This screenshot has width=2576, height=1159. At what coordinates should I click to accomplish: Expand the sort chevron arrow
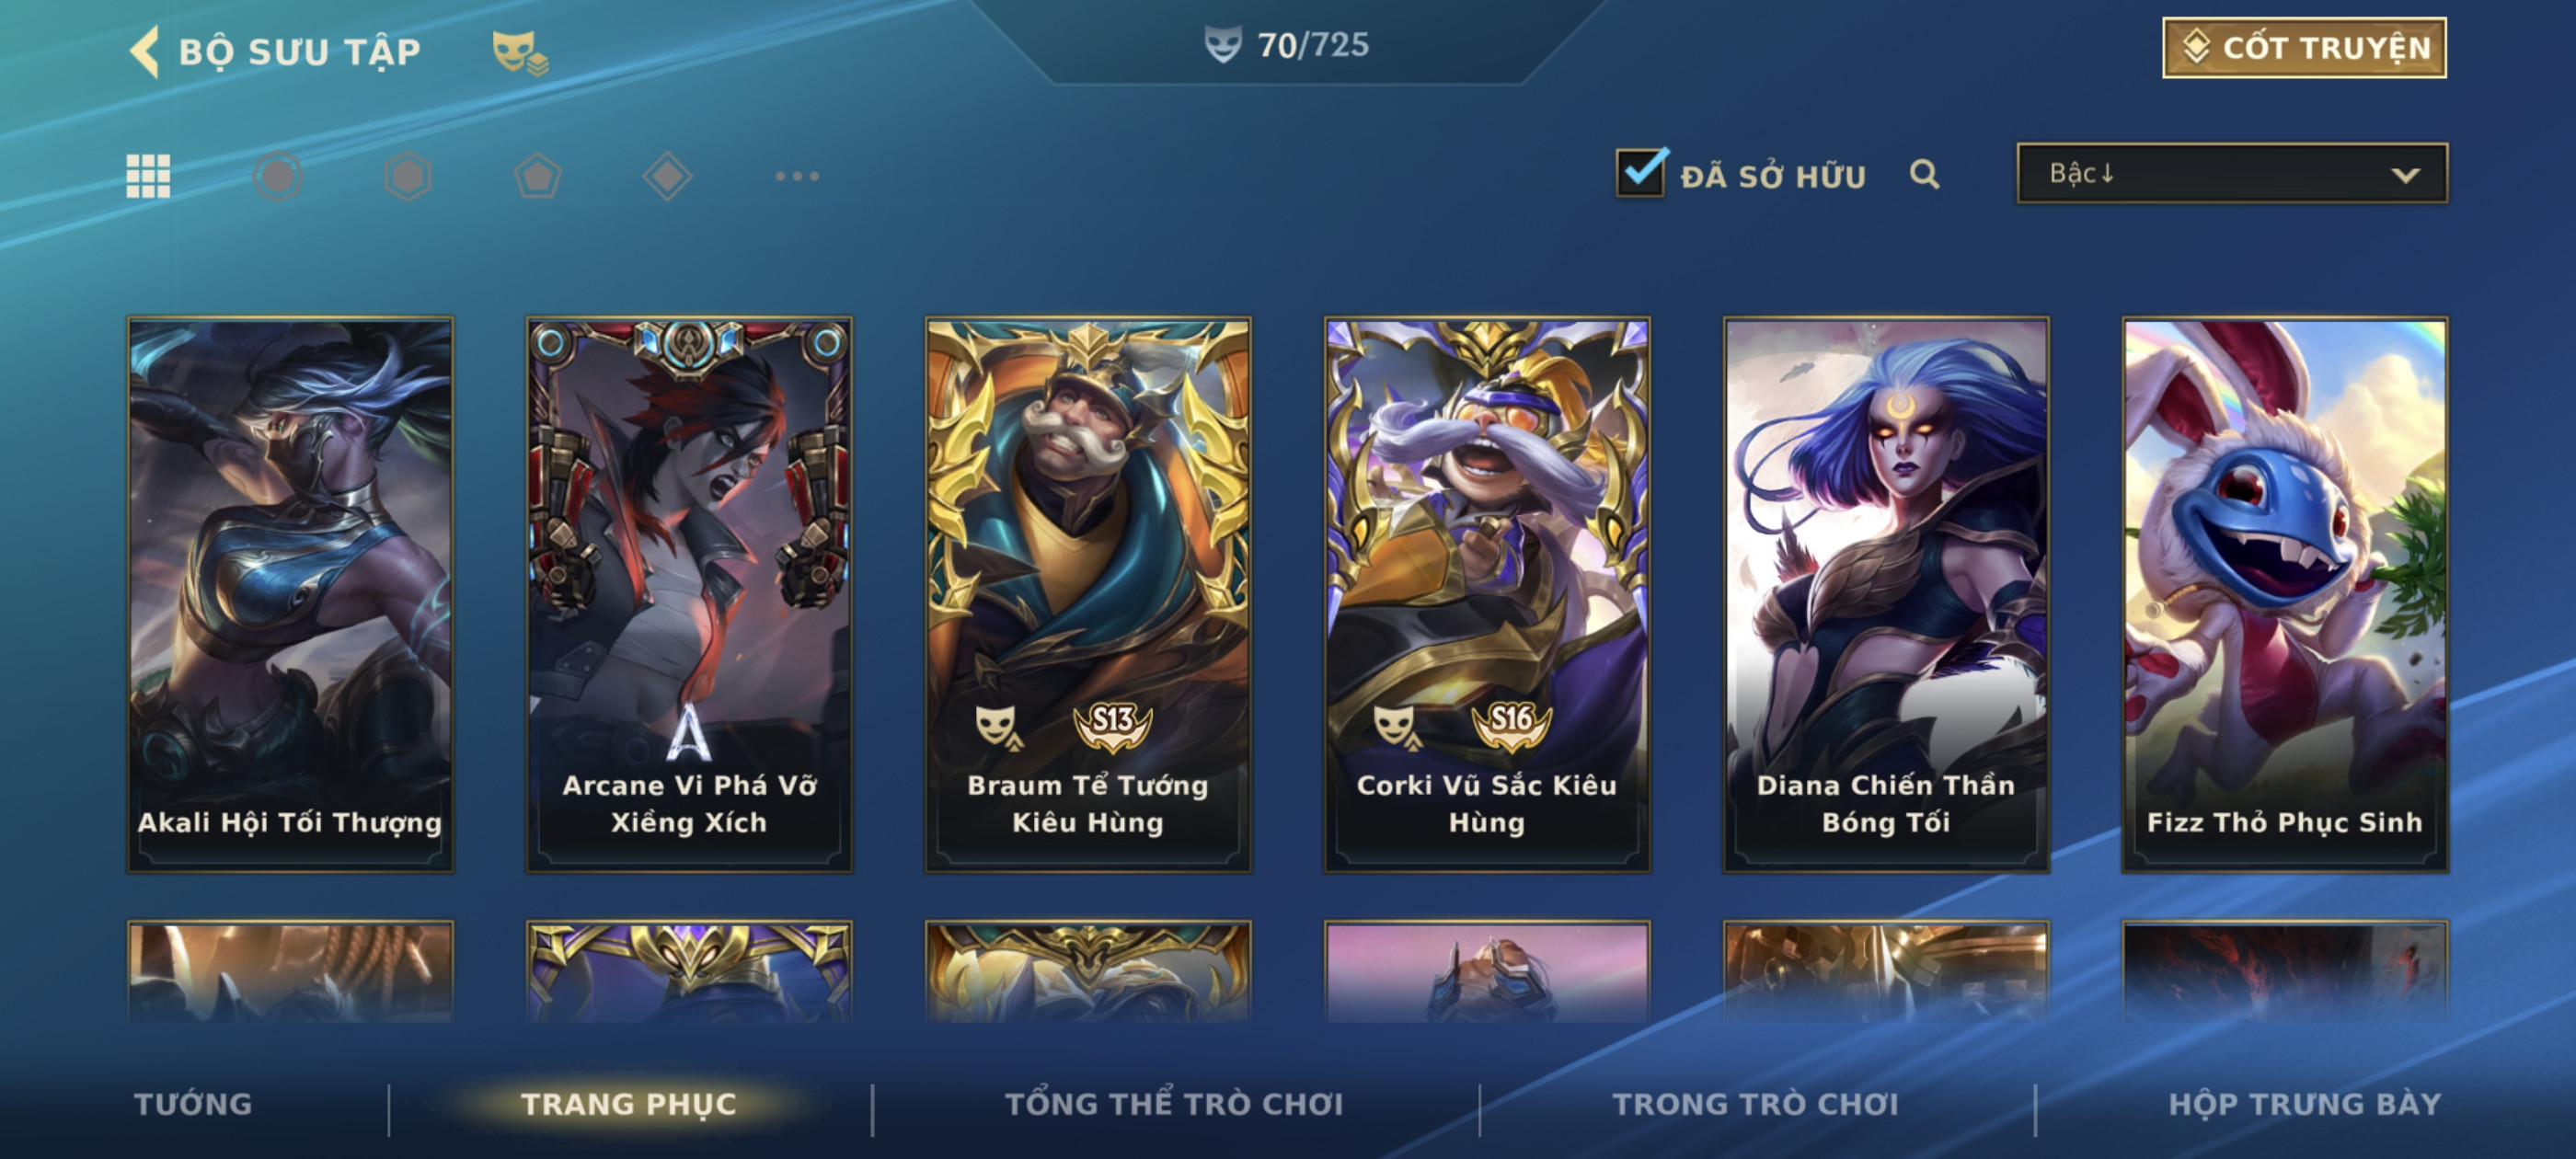2405,175
